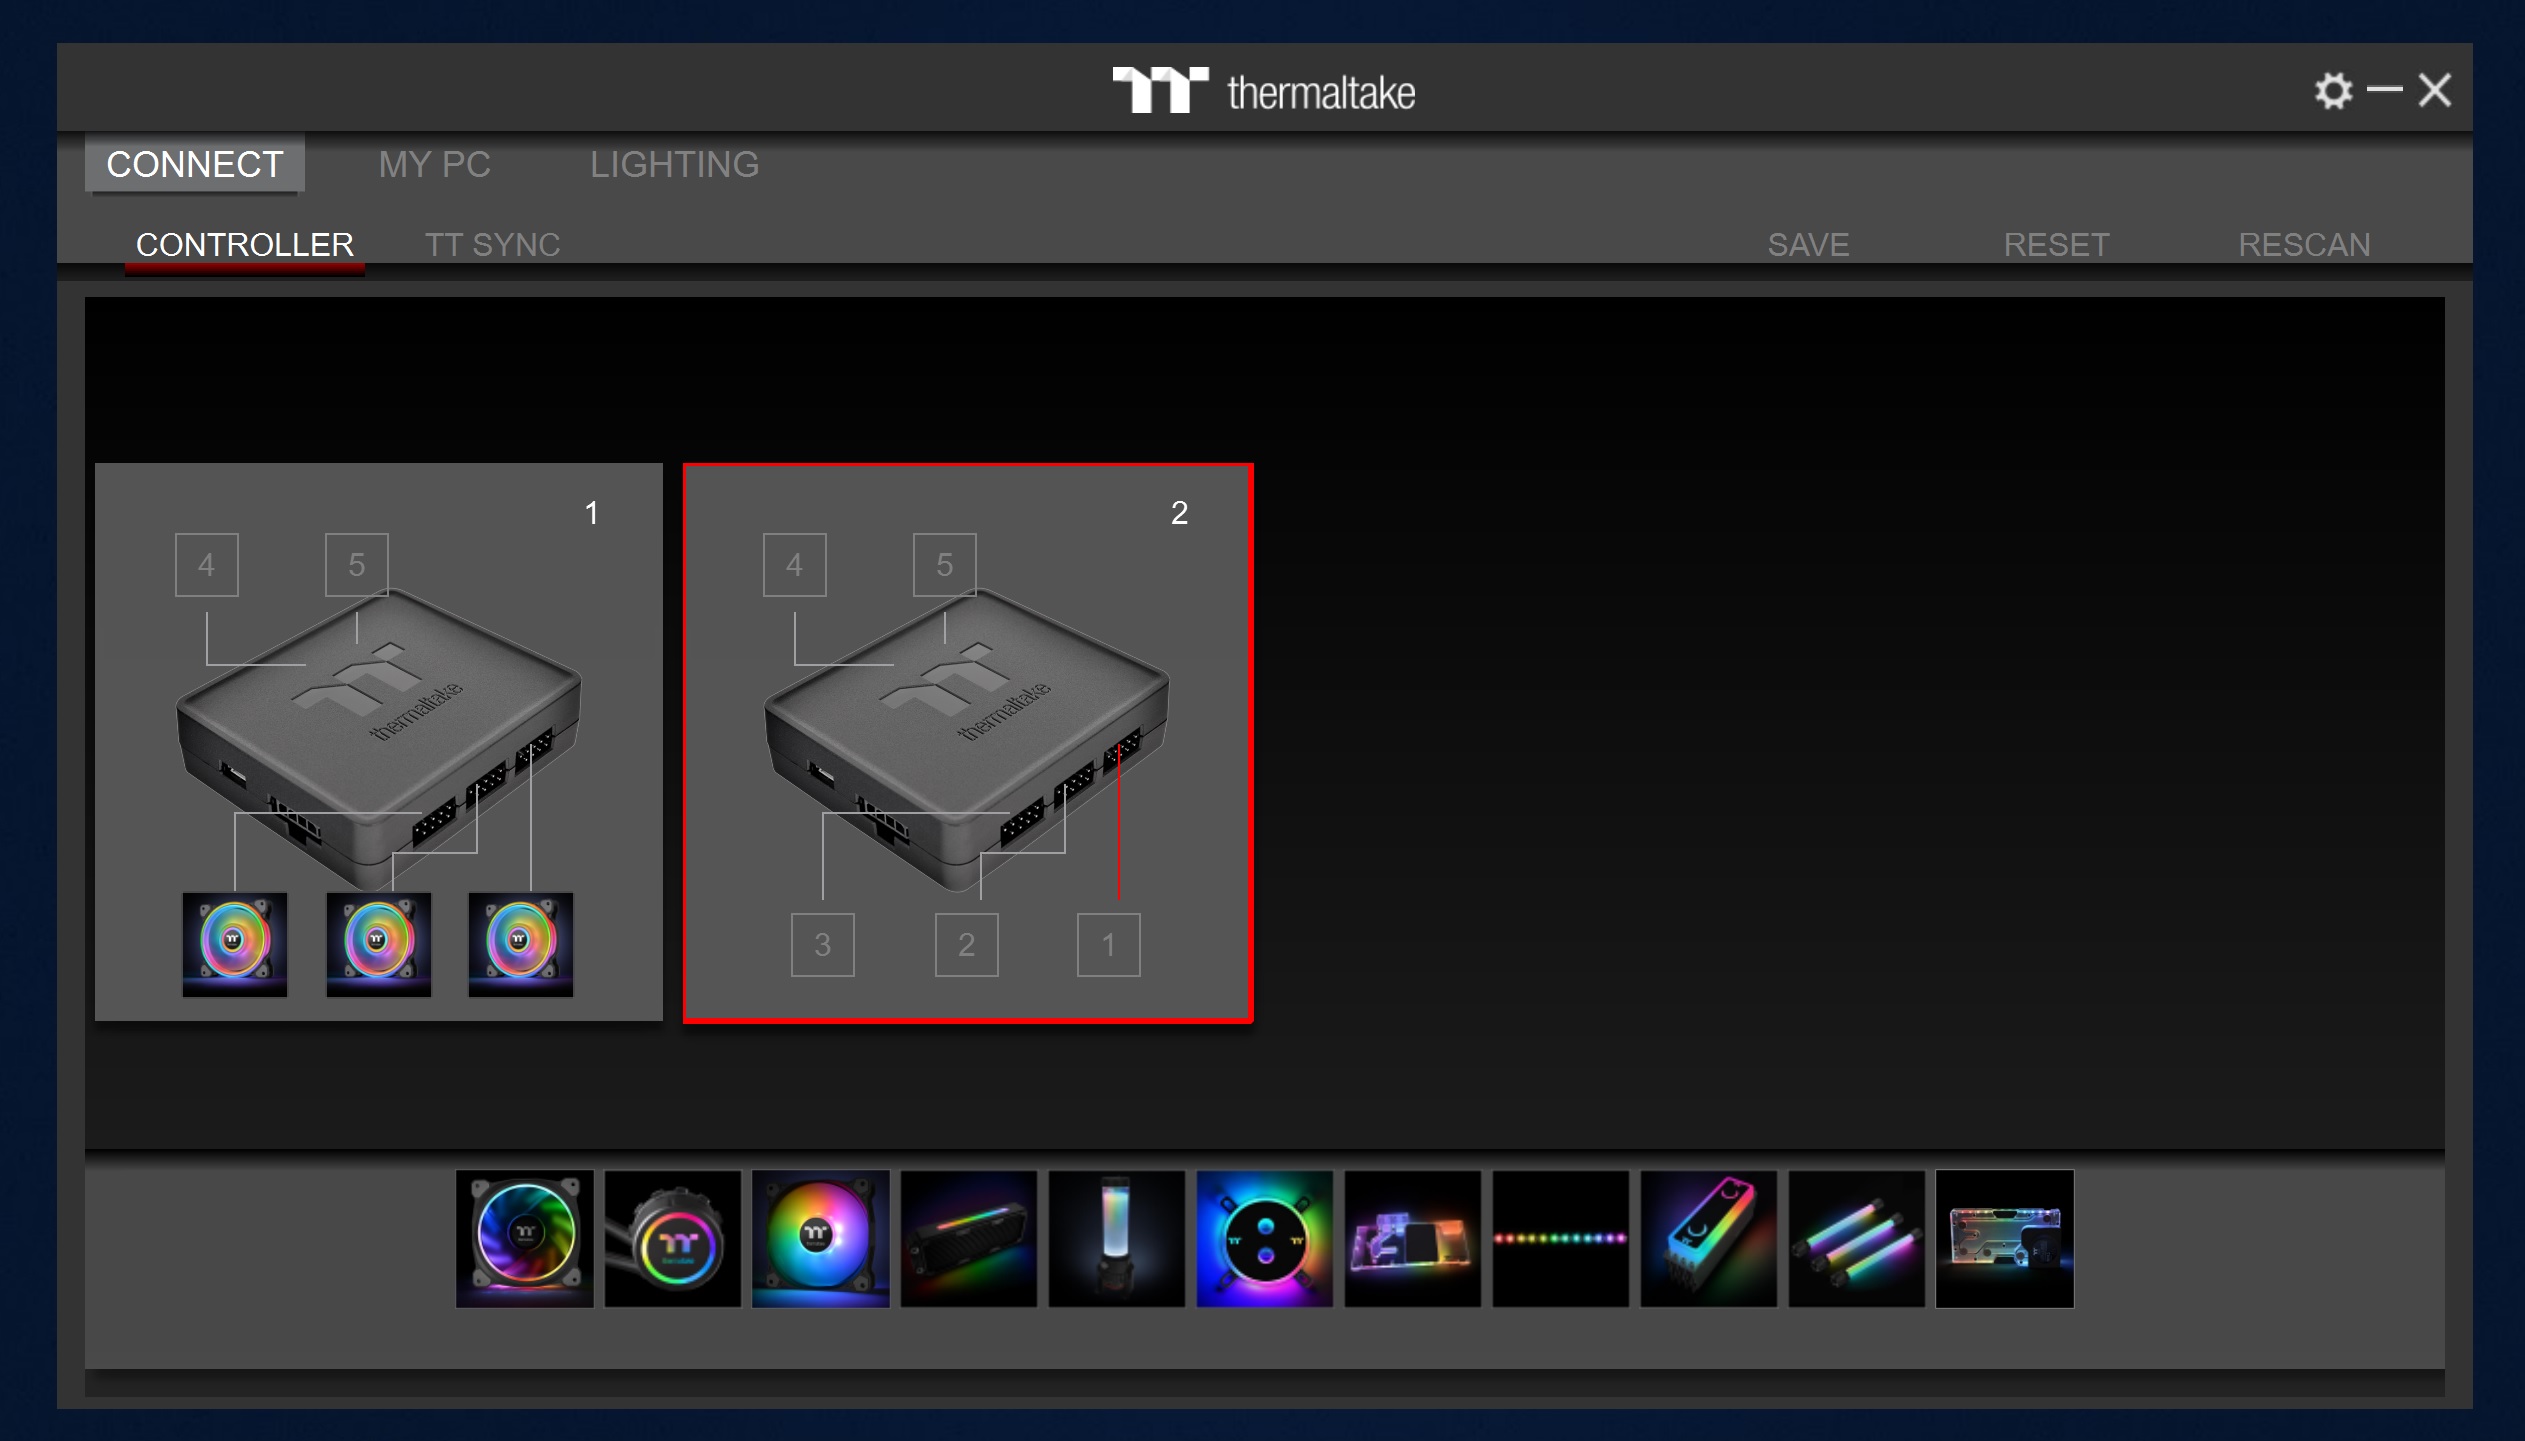Pick the three RGB tubes thumbnail

coord(1856,1238)
